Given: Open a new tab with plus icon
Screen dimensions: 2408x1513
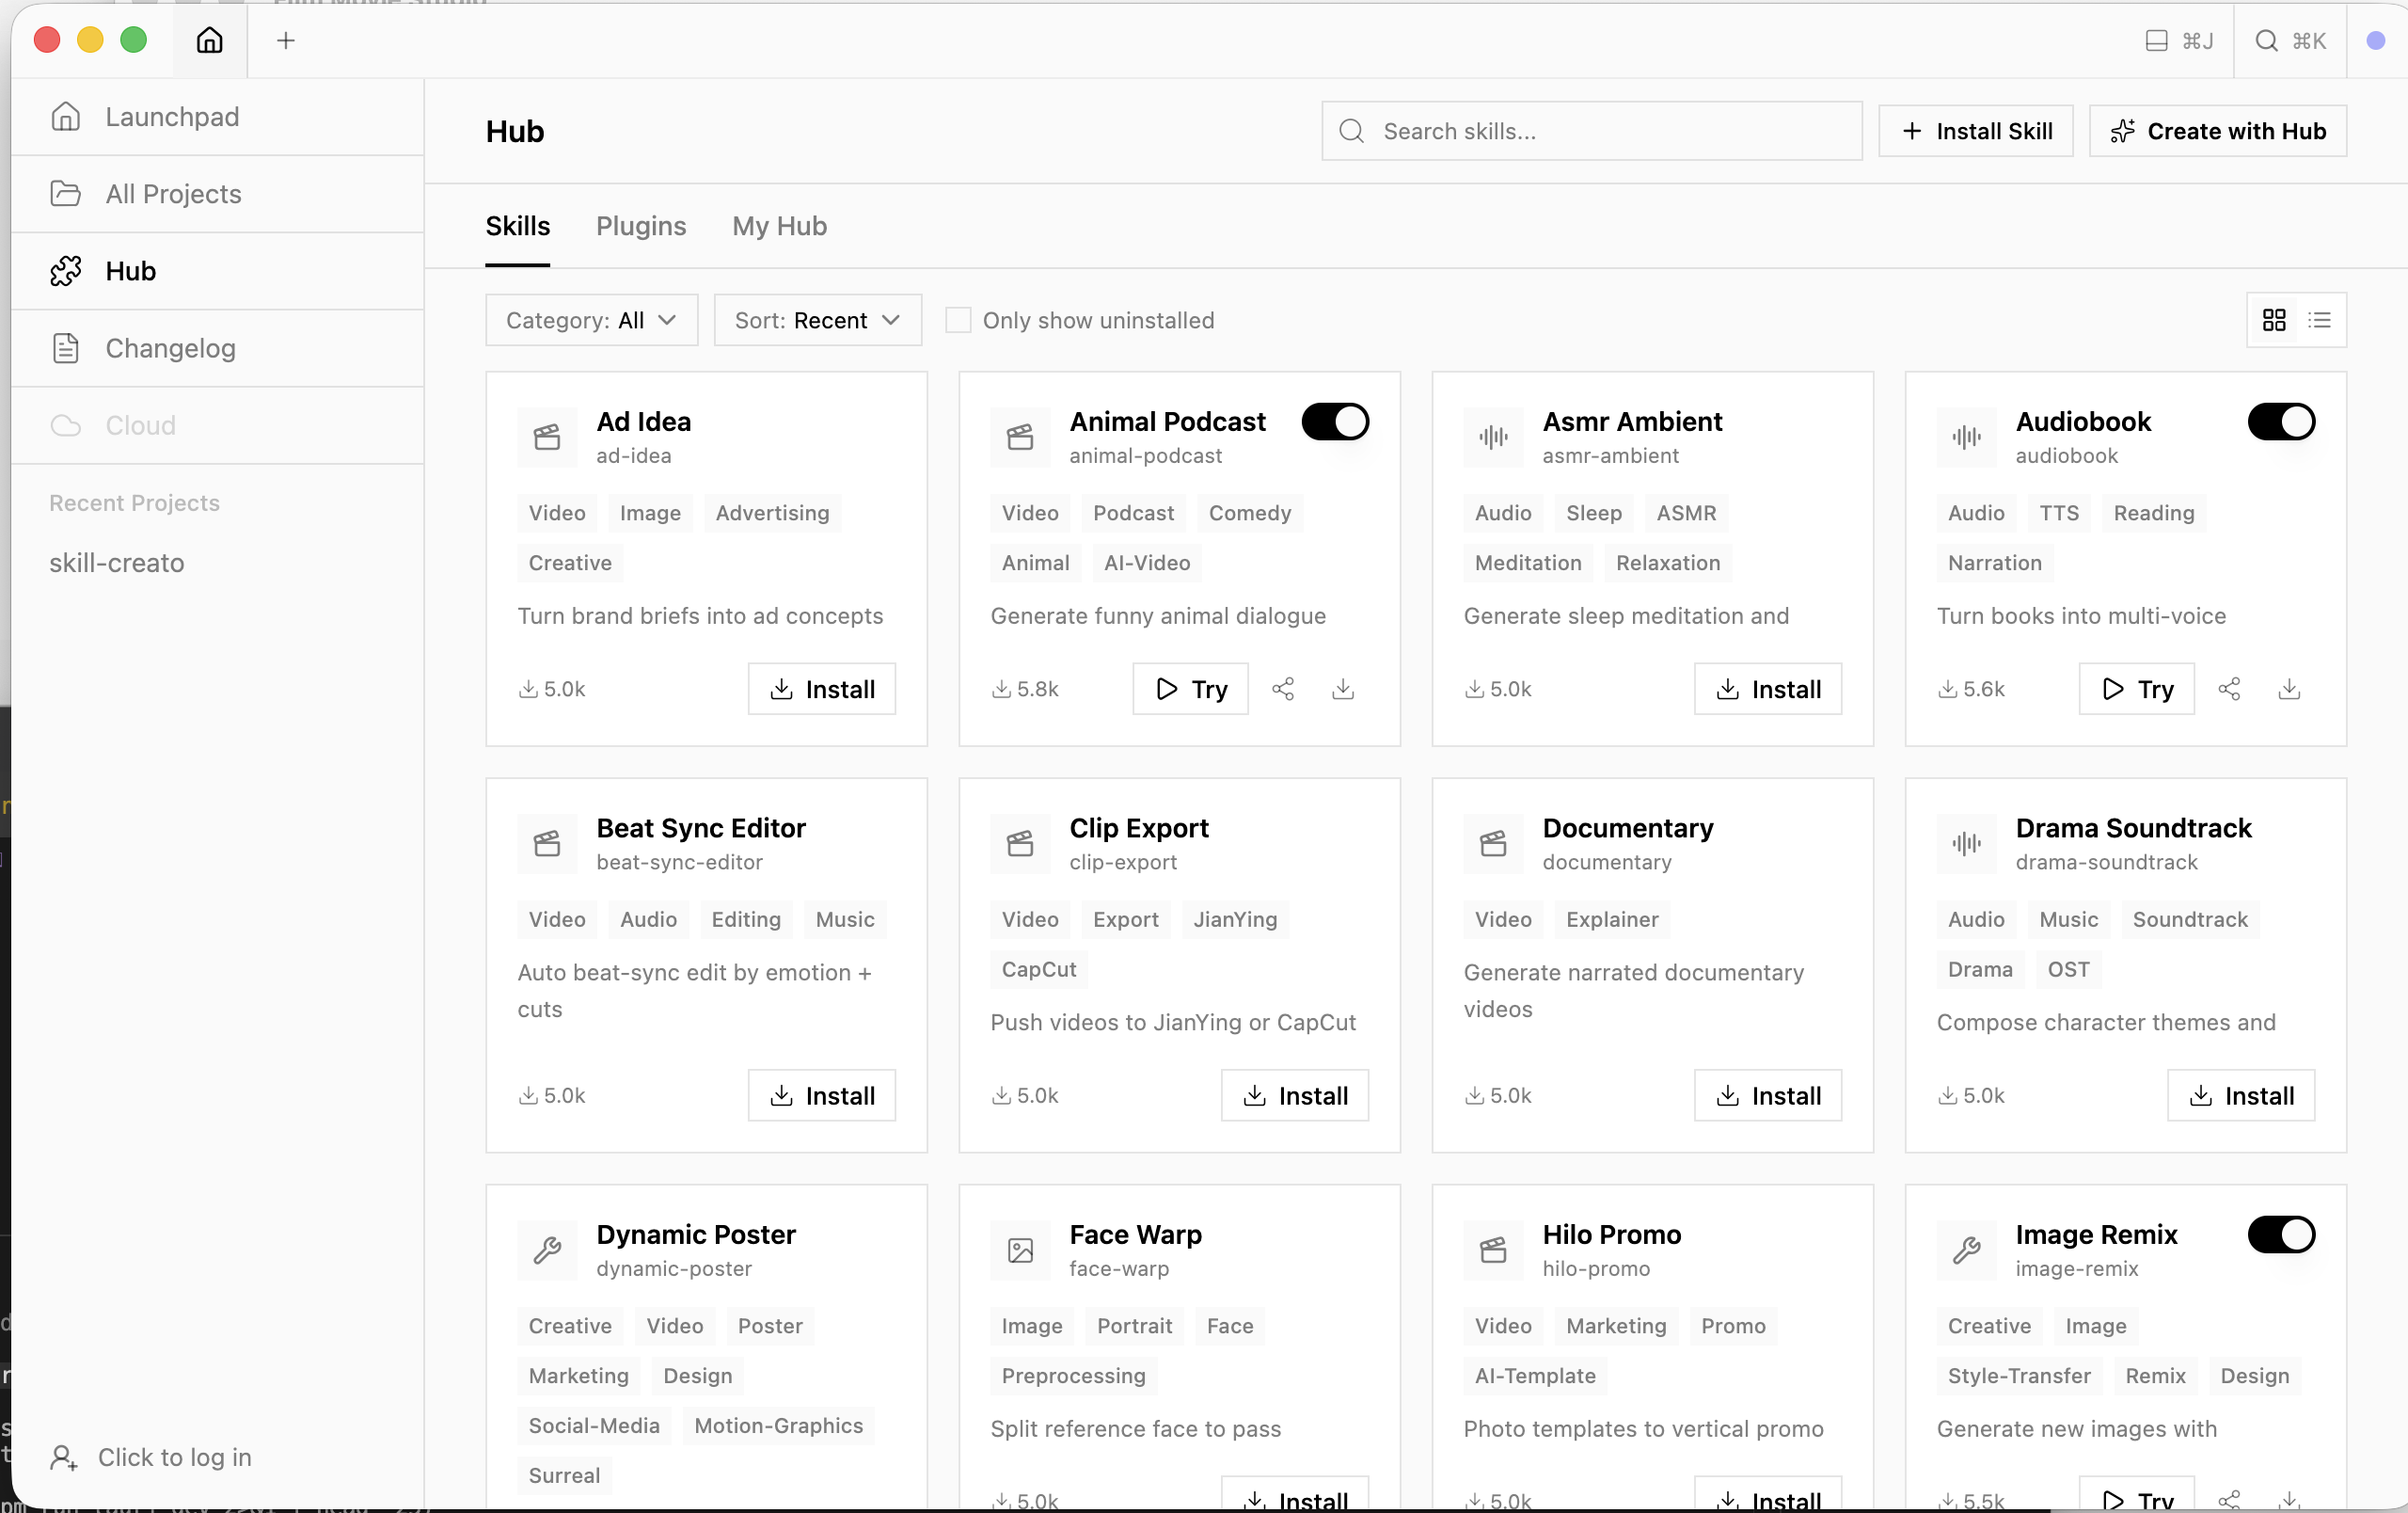Looking at the screenshot, I should (286, 40).
